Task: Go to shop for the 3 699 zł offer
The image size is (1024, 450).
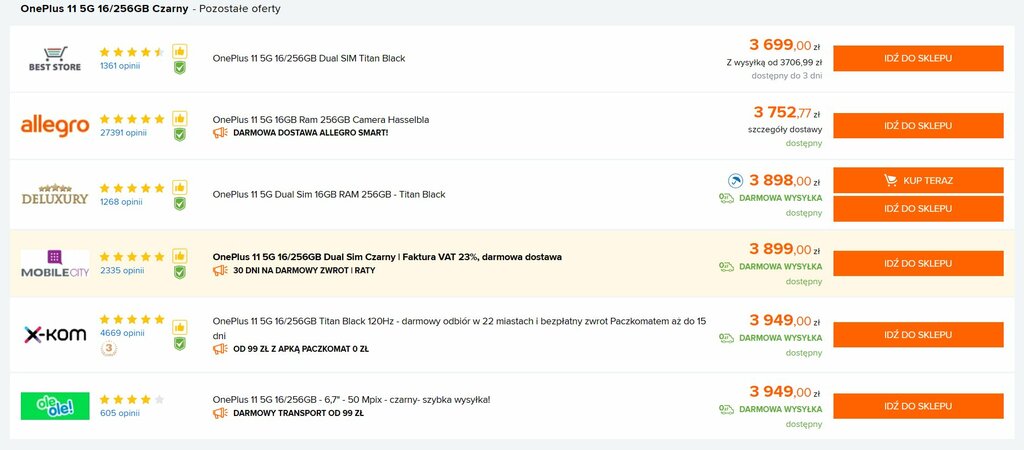Action: point(918,58)
